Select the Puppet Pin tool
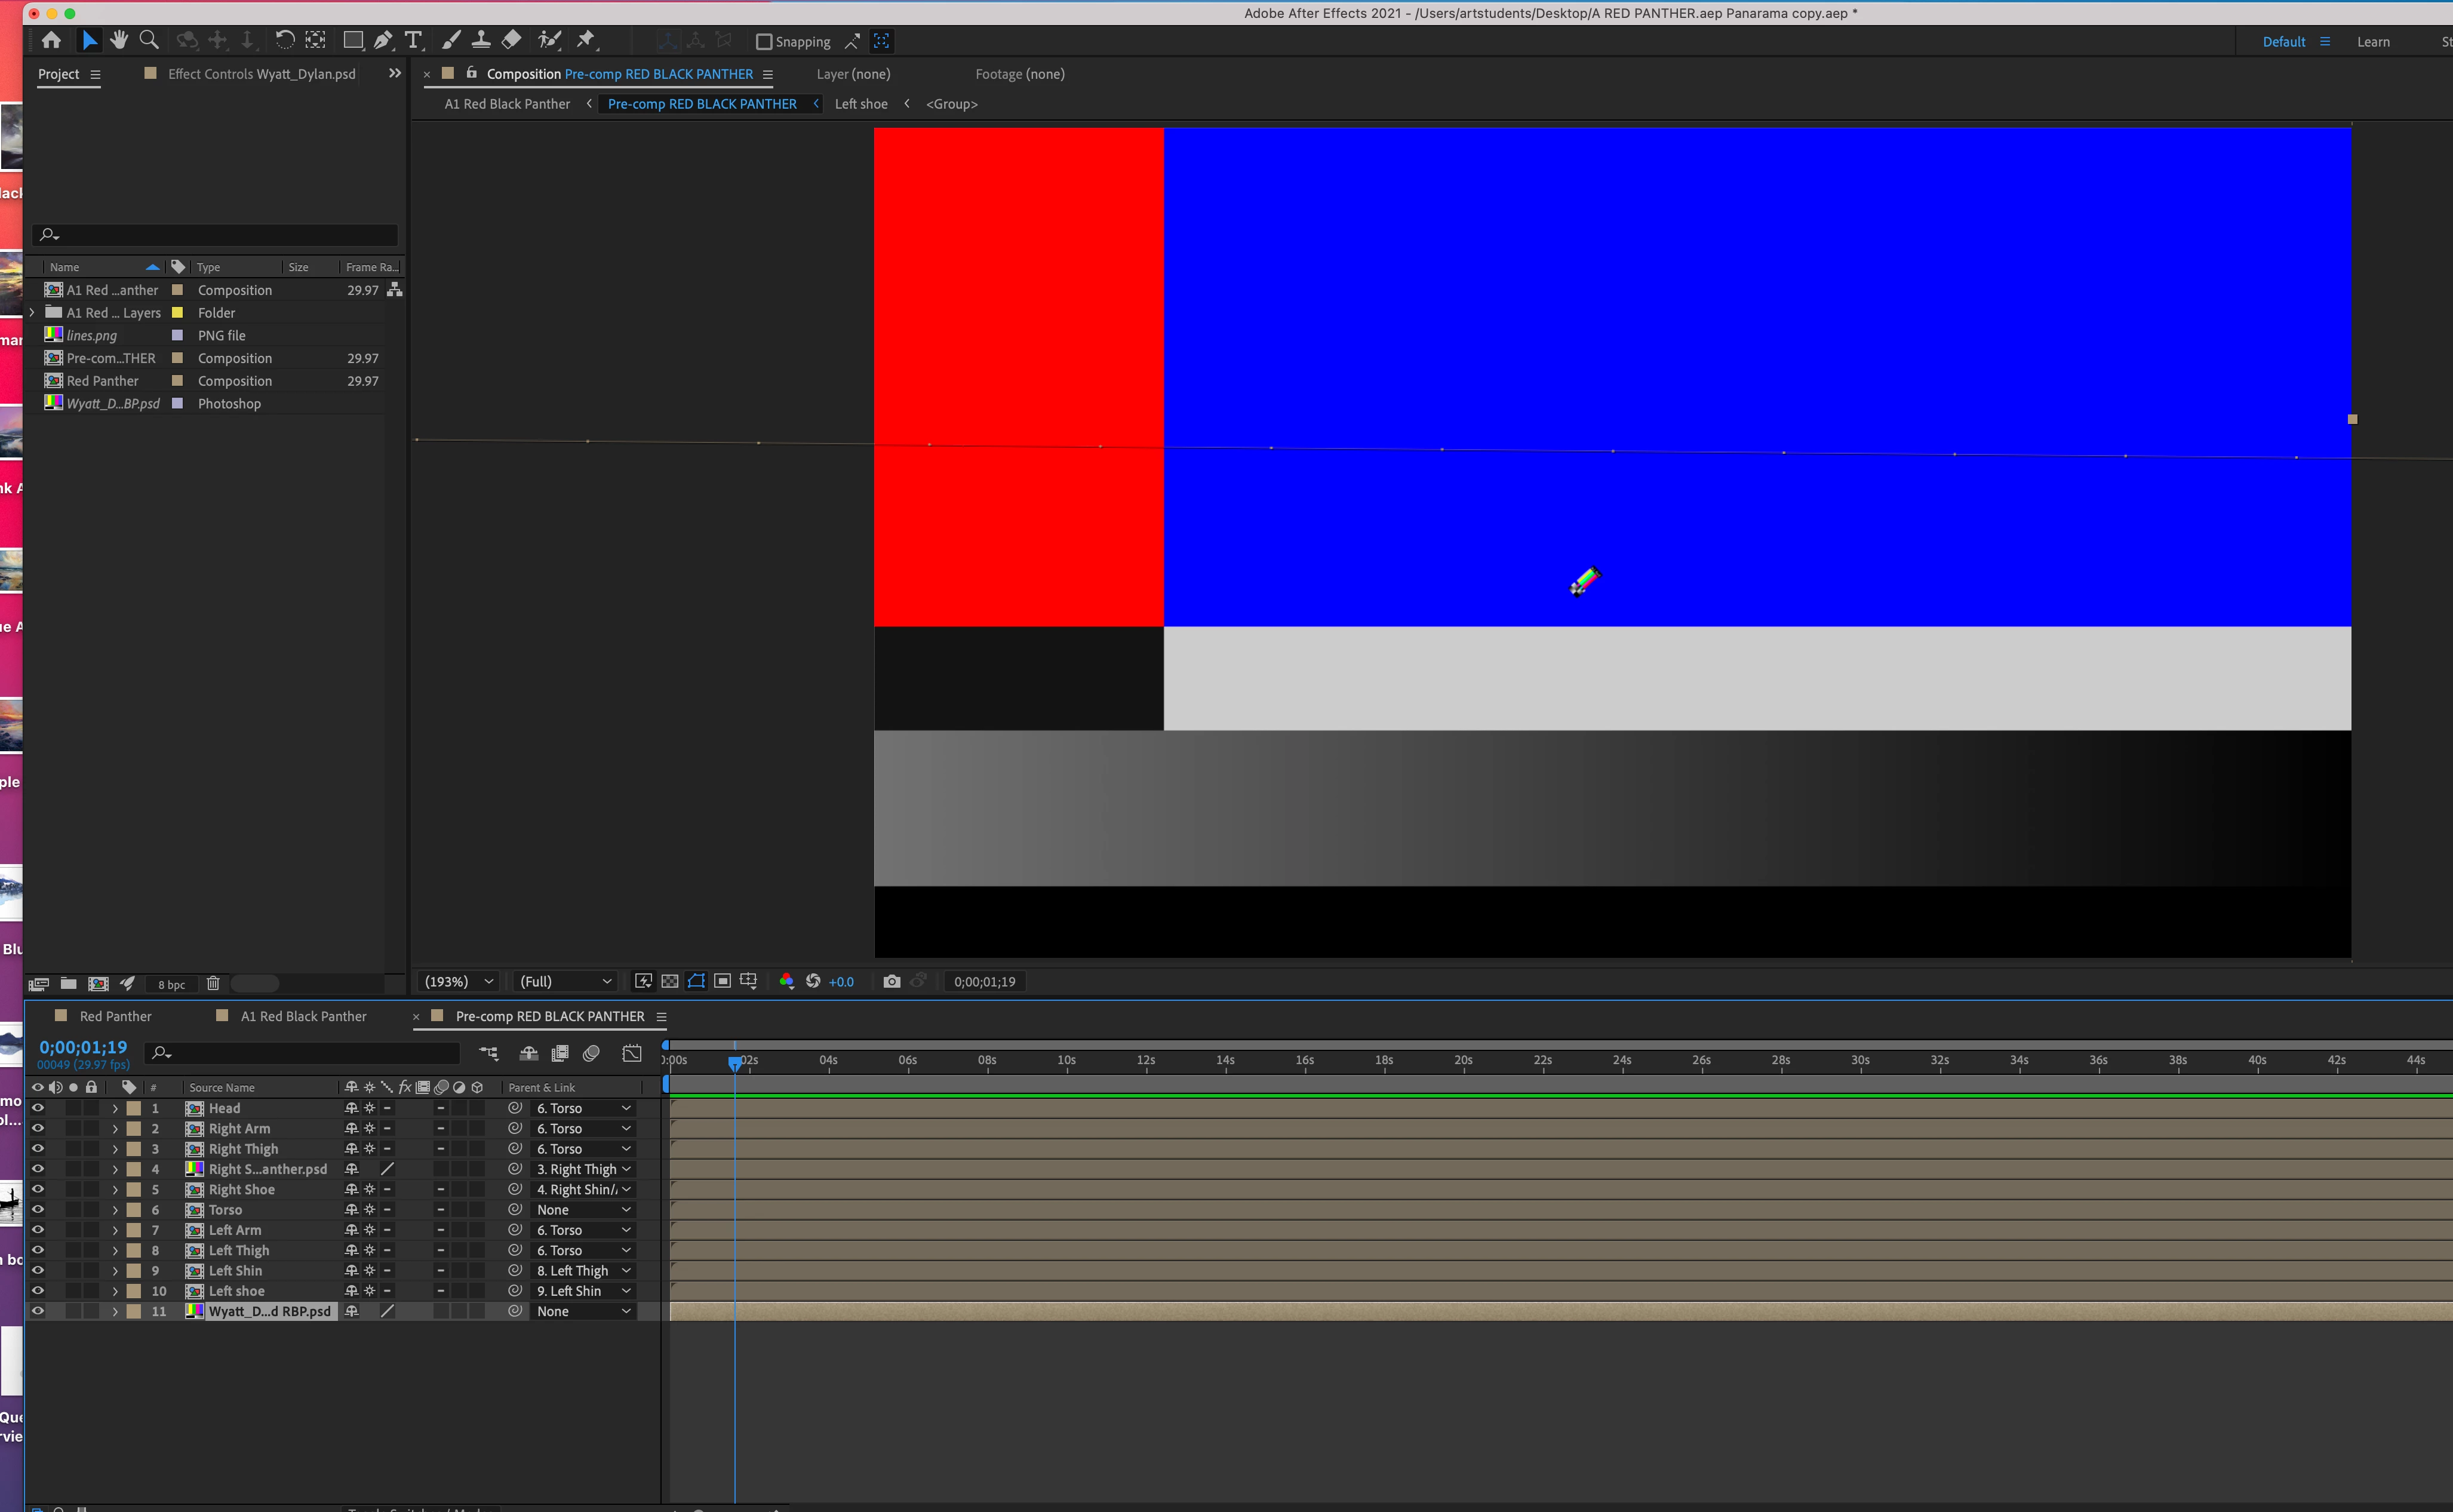 point(586,40)
